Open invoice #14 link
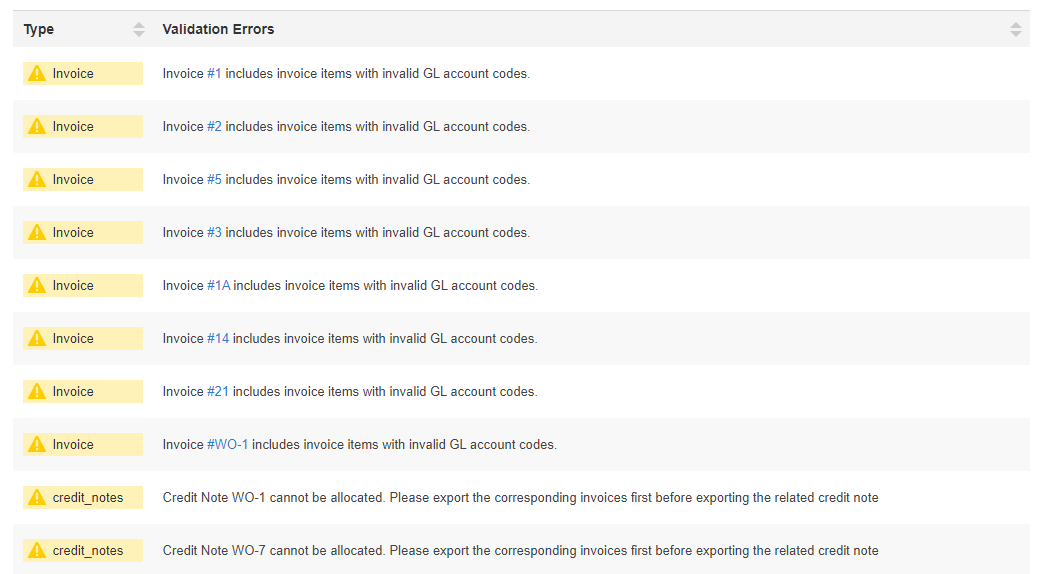Viewport: 1040px width, 574px height. (x=218, y=338)
